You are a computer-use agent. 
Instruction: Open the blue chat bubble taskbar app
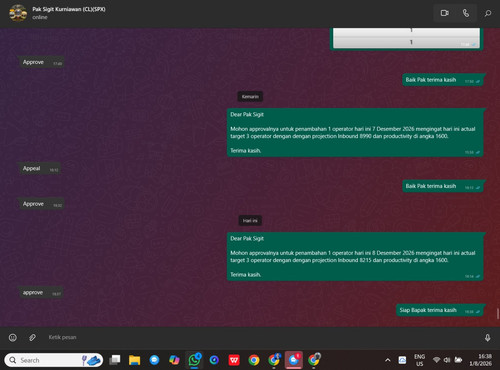(x=154, y=360)
